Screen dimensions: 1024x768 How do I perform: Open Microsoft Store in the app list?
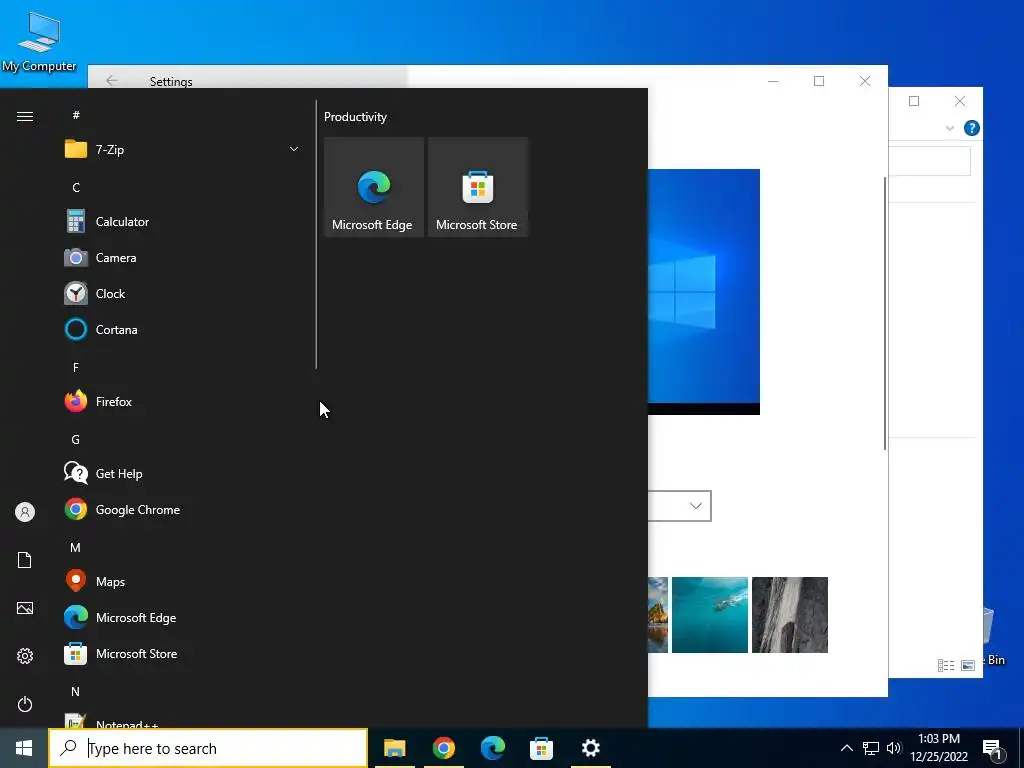[x=182, y=654]
